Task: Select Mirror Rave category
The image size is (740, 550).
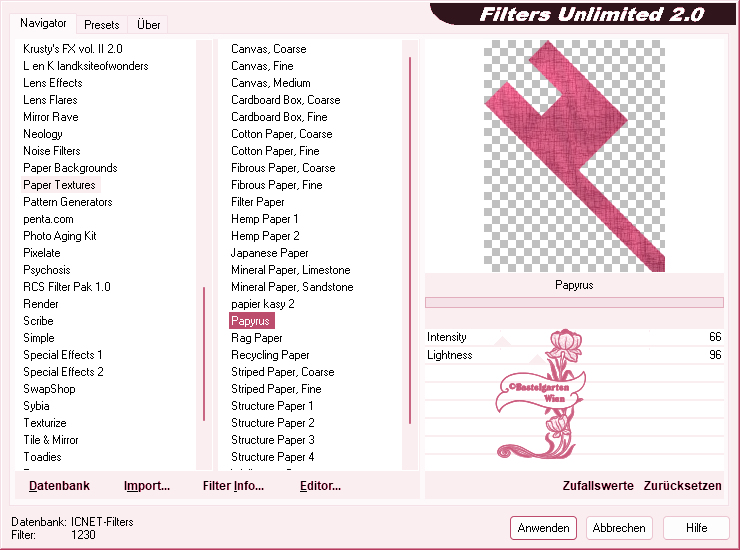Action: coord(50,117)
